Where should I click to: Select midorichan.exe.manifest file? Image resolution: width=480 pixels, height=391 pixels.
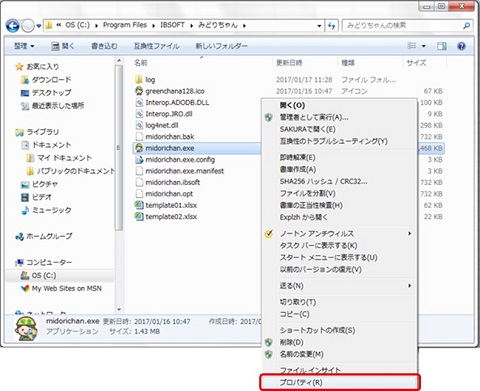coord(185,171)
